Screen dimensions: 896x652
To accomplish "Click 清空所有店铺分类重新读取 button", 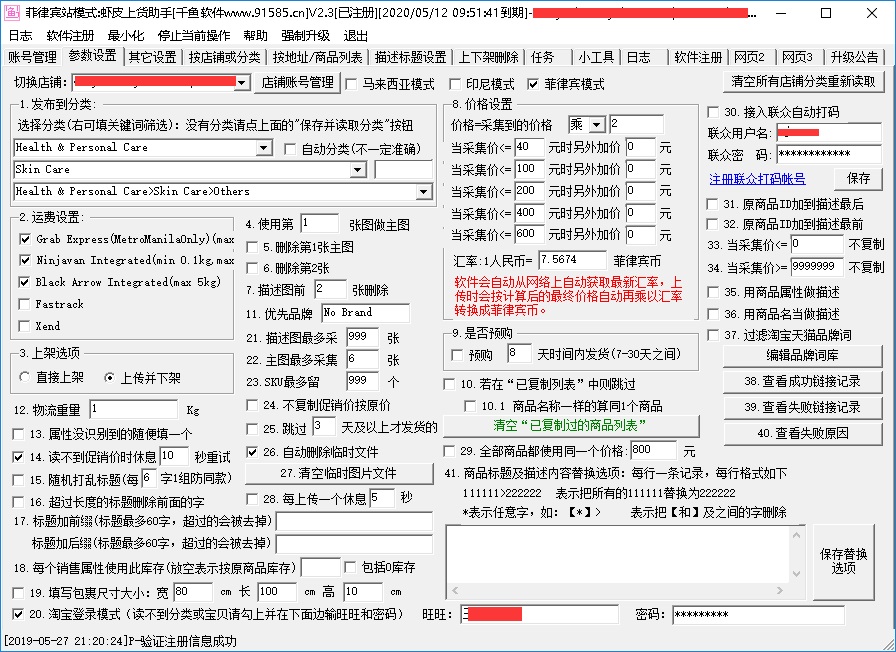I will pyautogui.click(x=803, y=82).
